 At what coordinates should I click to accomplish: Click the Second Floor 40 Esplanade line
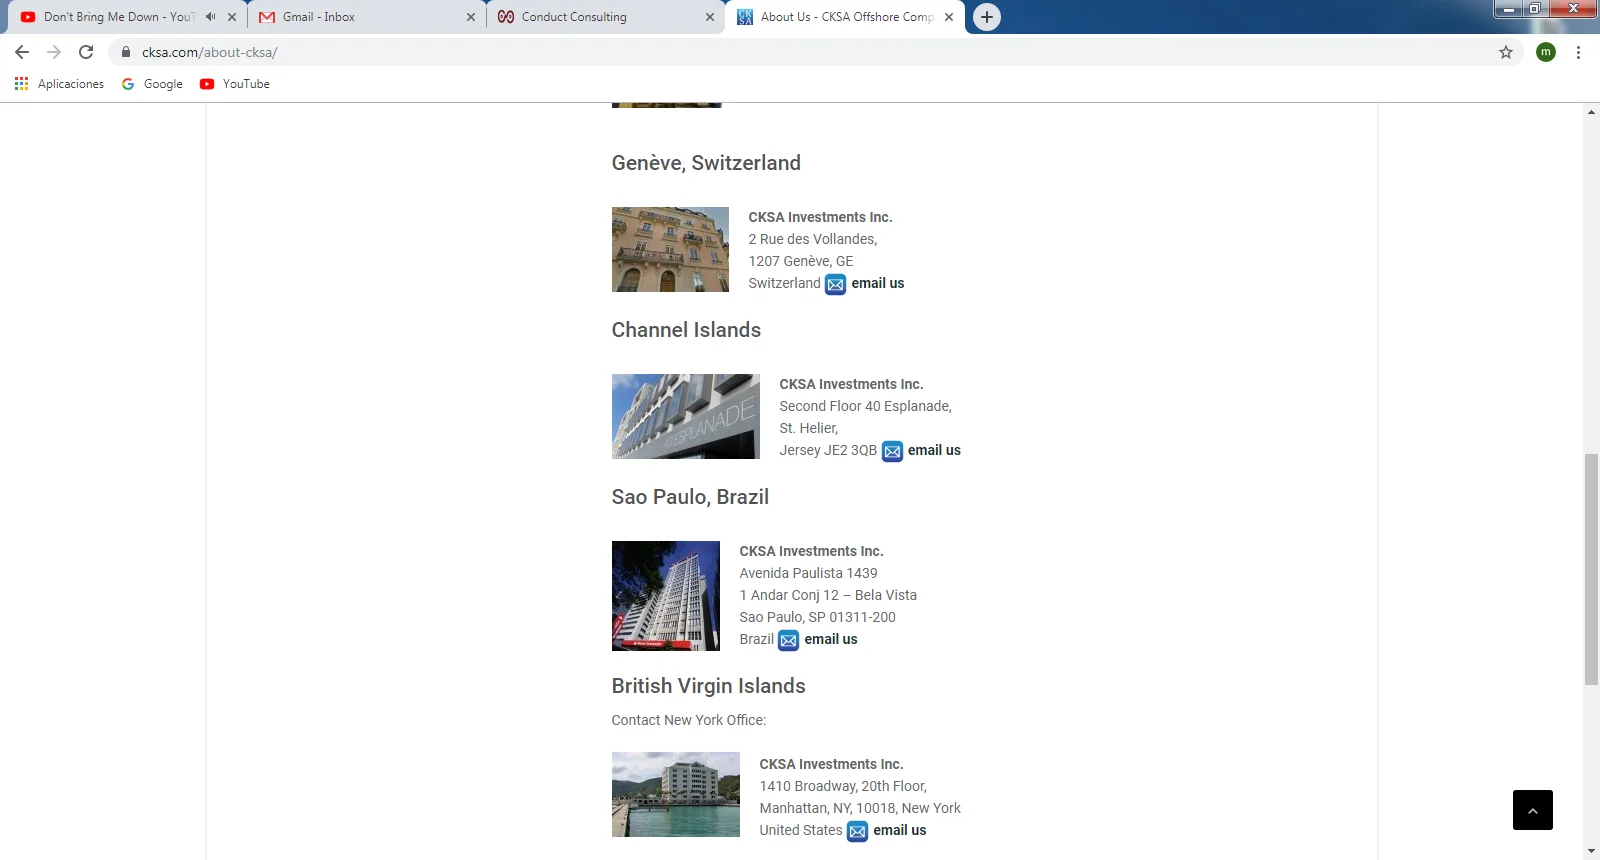865,406
